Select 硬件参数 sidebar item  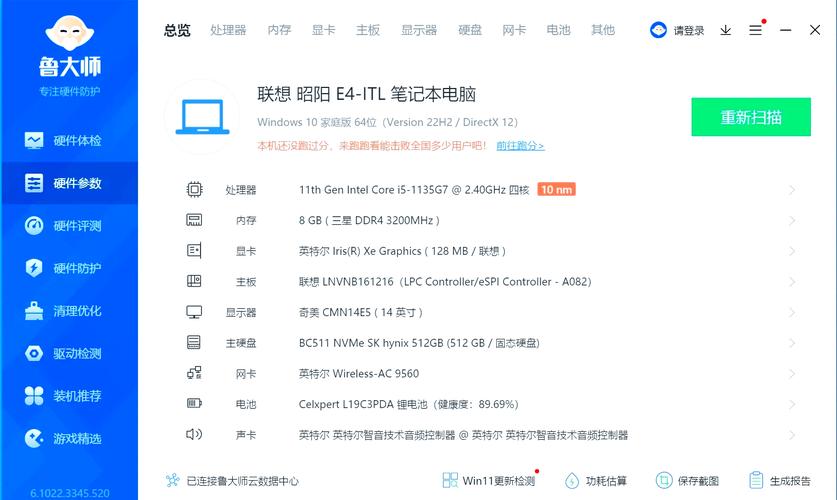tap(69, 184)
